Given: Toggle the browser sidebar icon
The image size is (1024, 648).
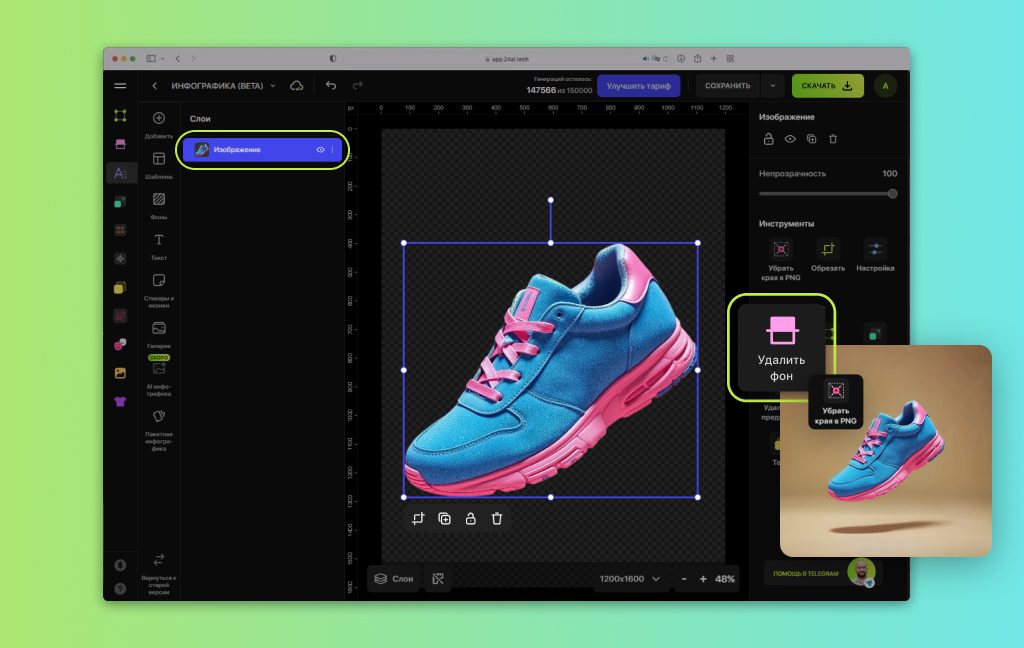Looking at the screenshot, I should tap(151, 59).
